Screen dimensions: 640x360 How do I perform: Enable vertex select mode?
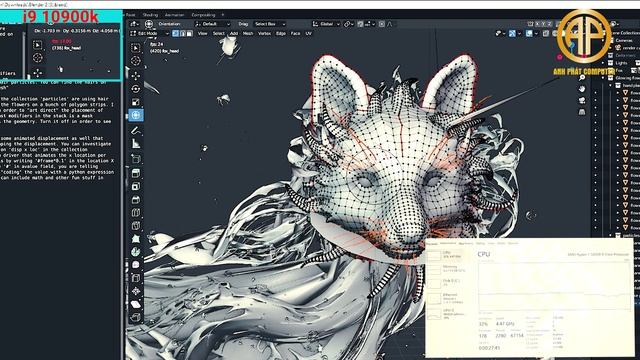coord(176,33)
